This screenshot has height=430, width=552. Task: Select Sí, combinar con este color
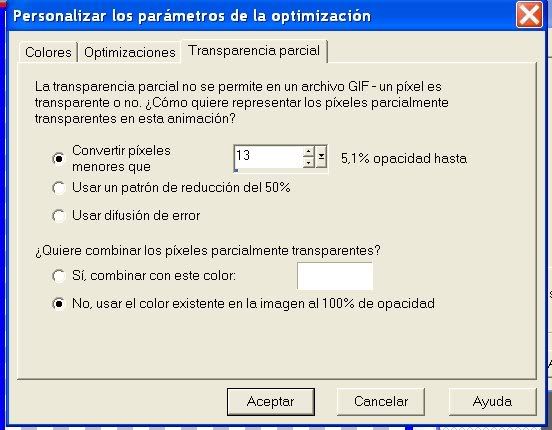(58, 276)
